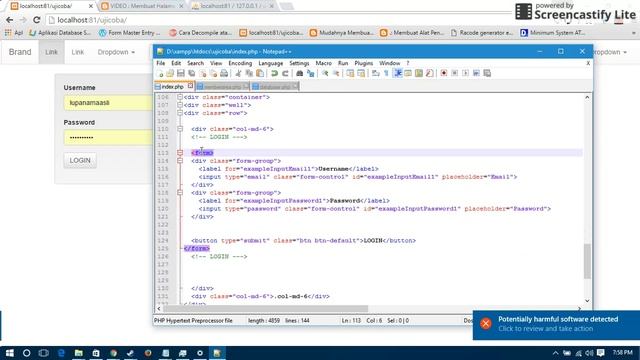The height and width of the screenshot is (360, 640).
Task: Click the Save All toolbar icon
Action: (191, 73)
